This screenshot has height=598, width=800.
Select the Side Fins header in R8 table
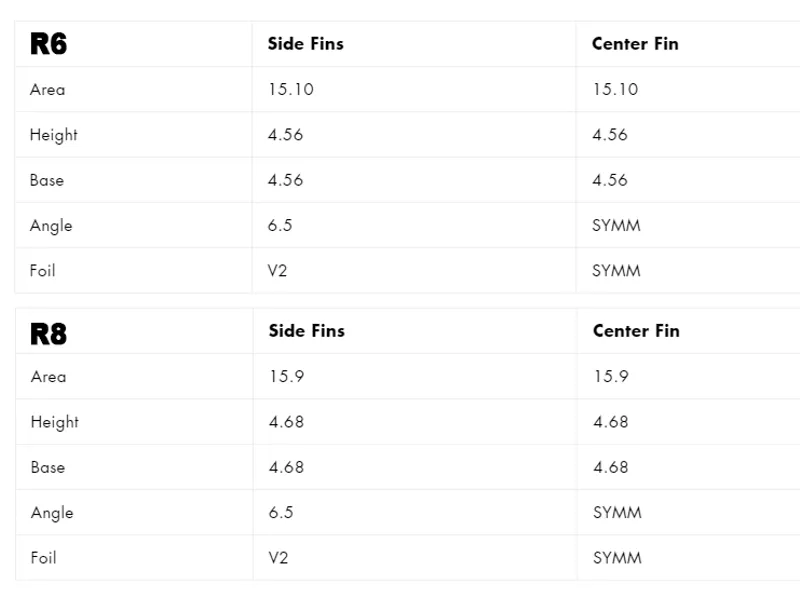(x=306, y=331)
